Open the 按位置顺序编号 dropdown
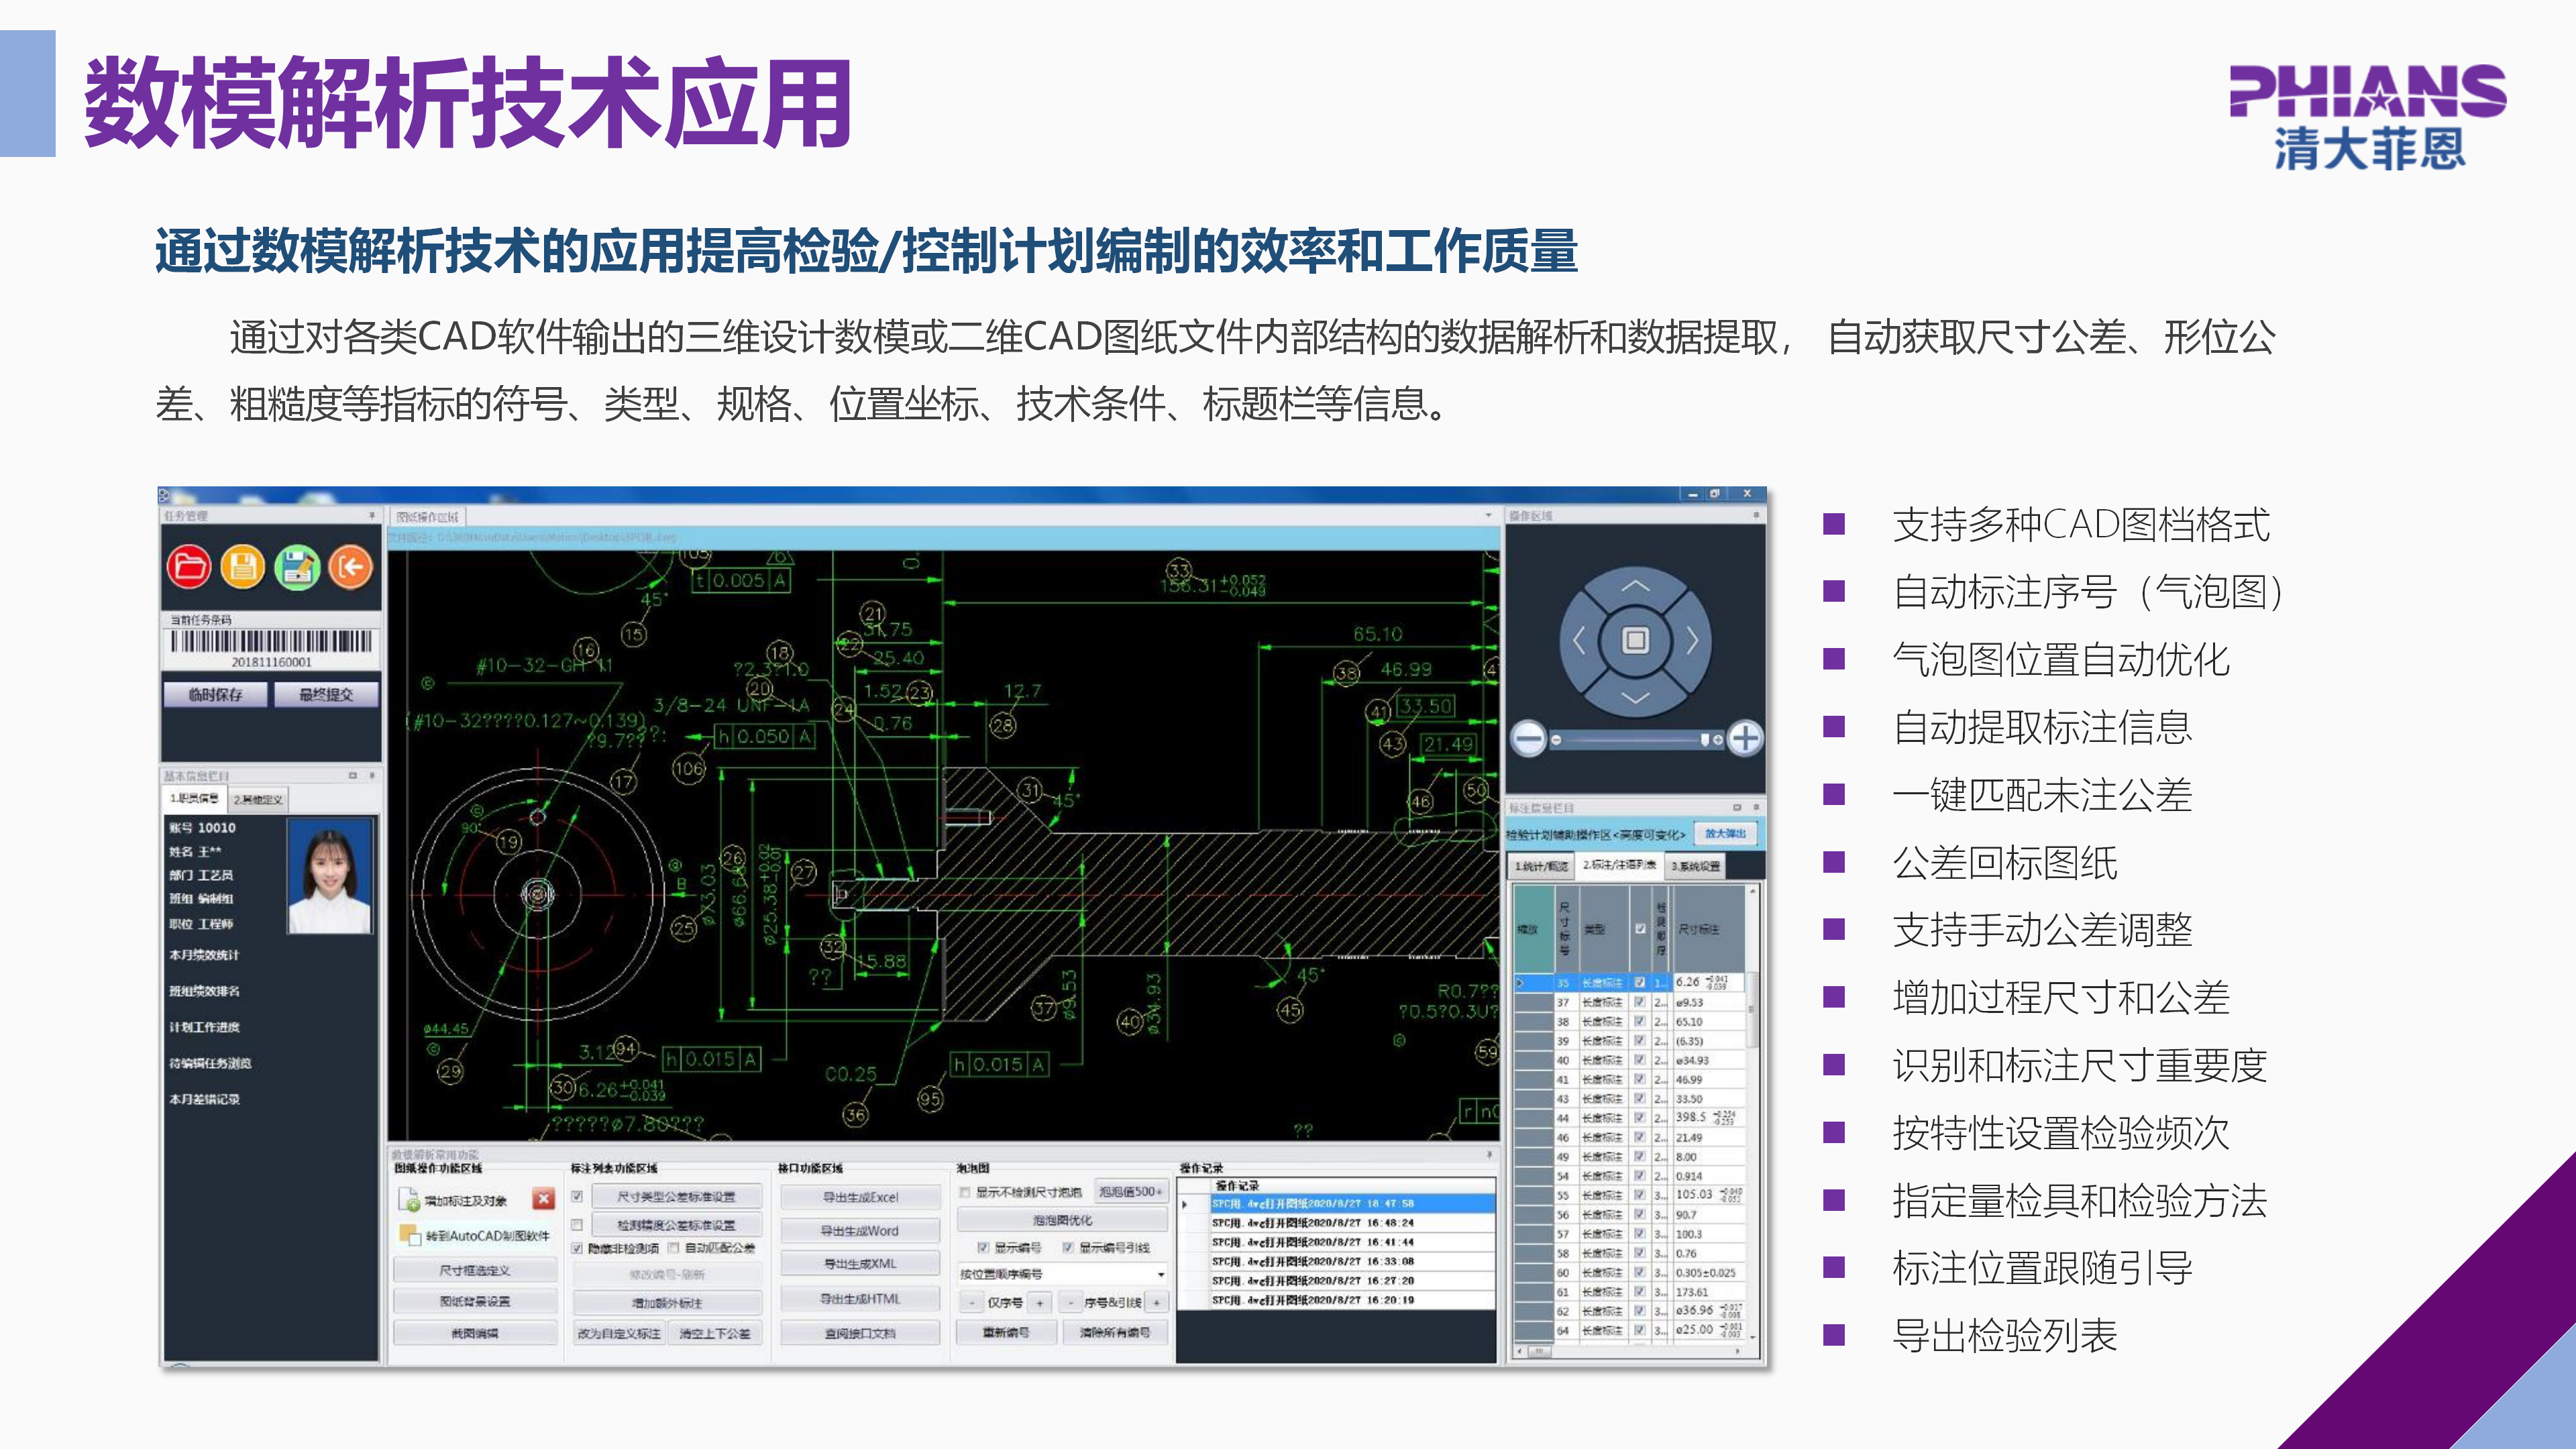This screenshot has height=1449, width=2576. tap(1160, 1274)
